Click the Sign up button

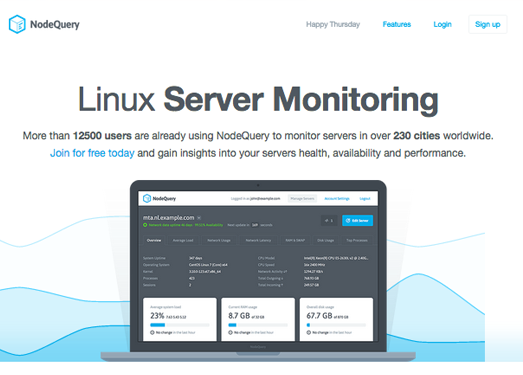coord(487,24)
